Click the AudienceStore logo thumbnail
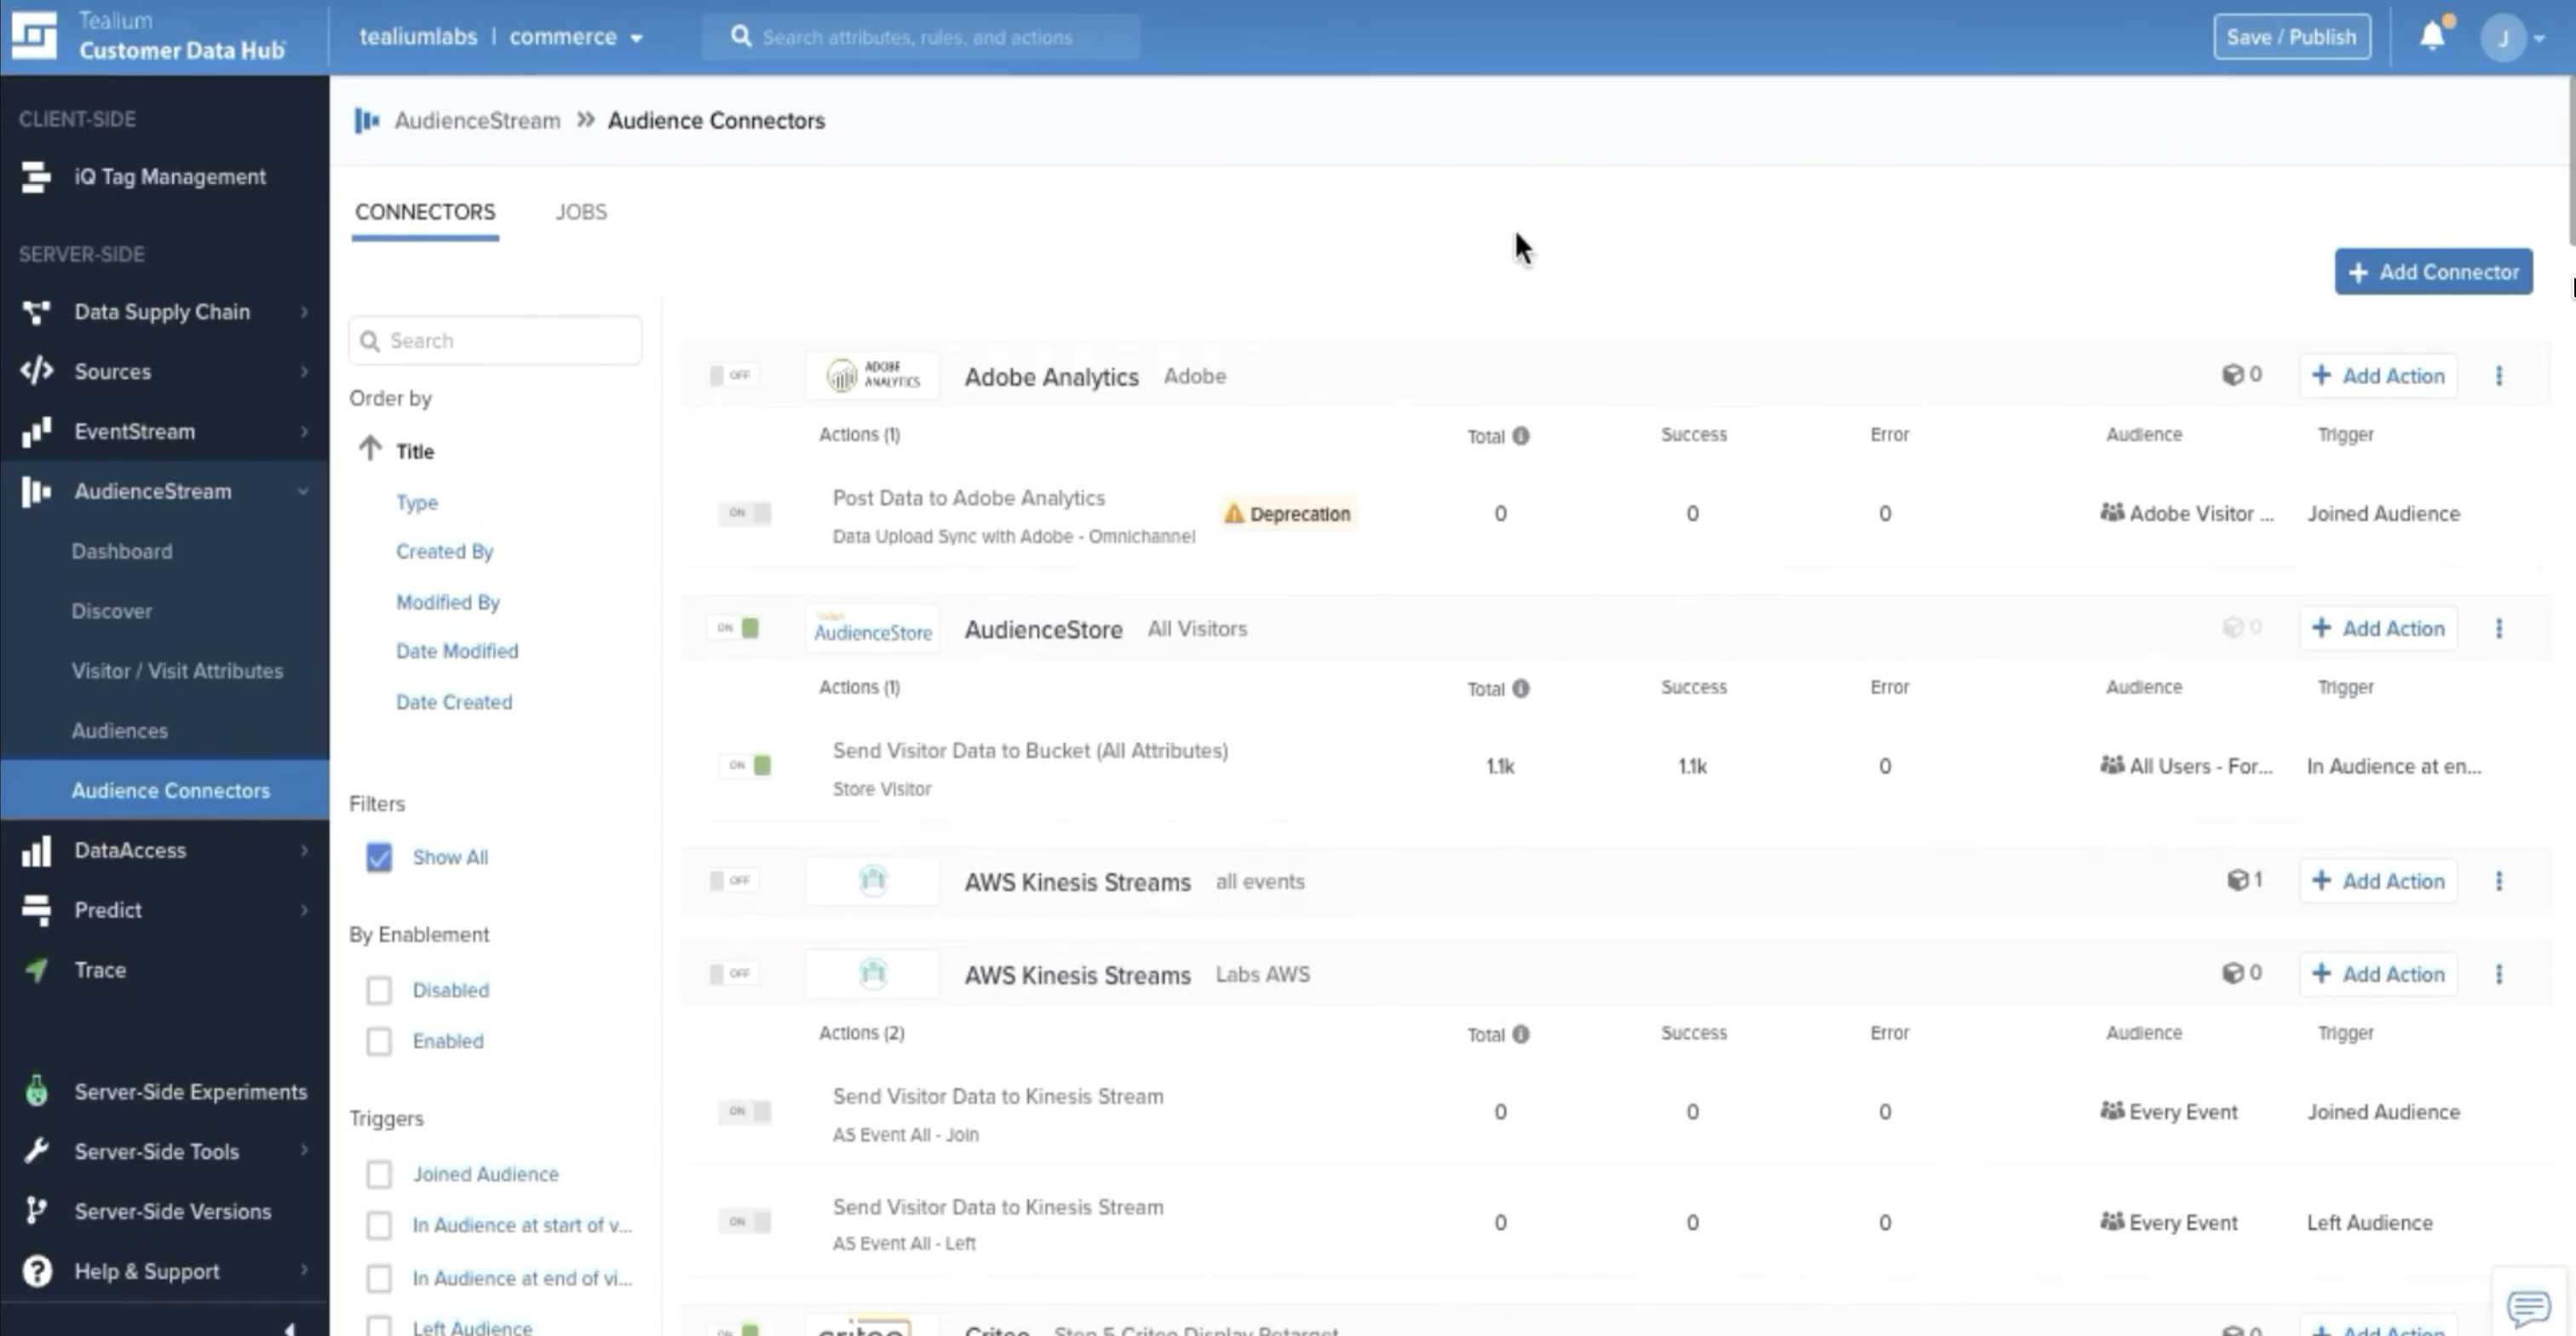The image size is (2576, 1336). (873, 629)
